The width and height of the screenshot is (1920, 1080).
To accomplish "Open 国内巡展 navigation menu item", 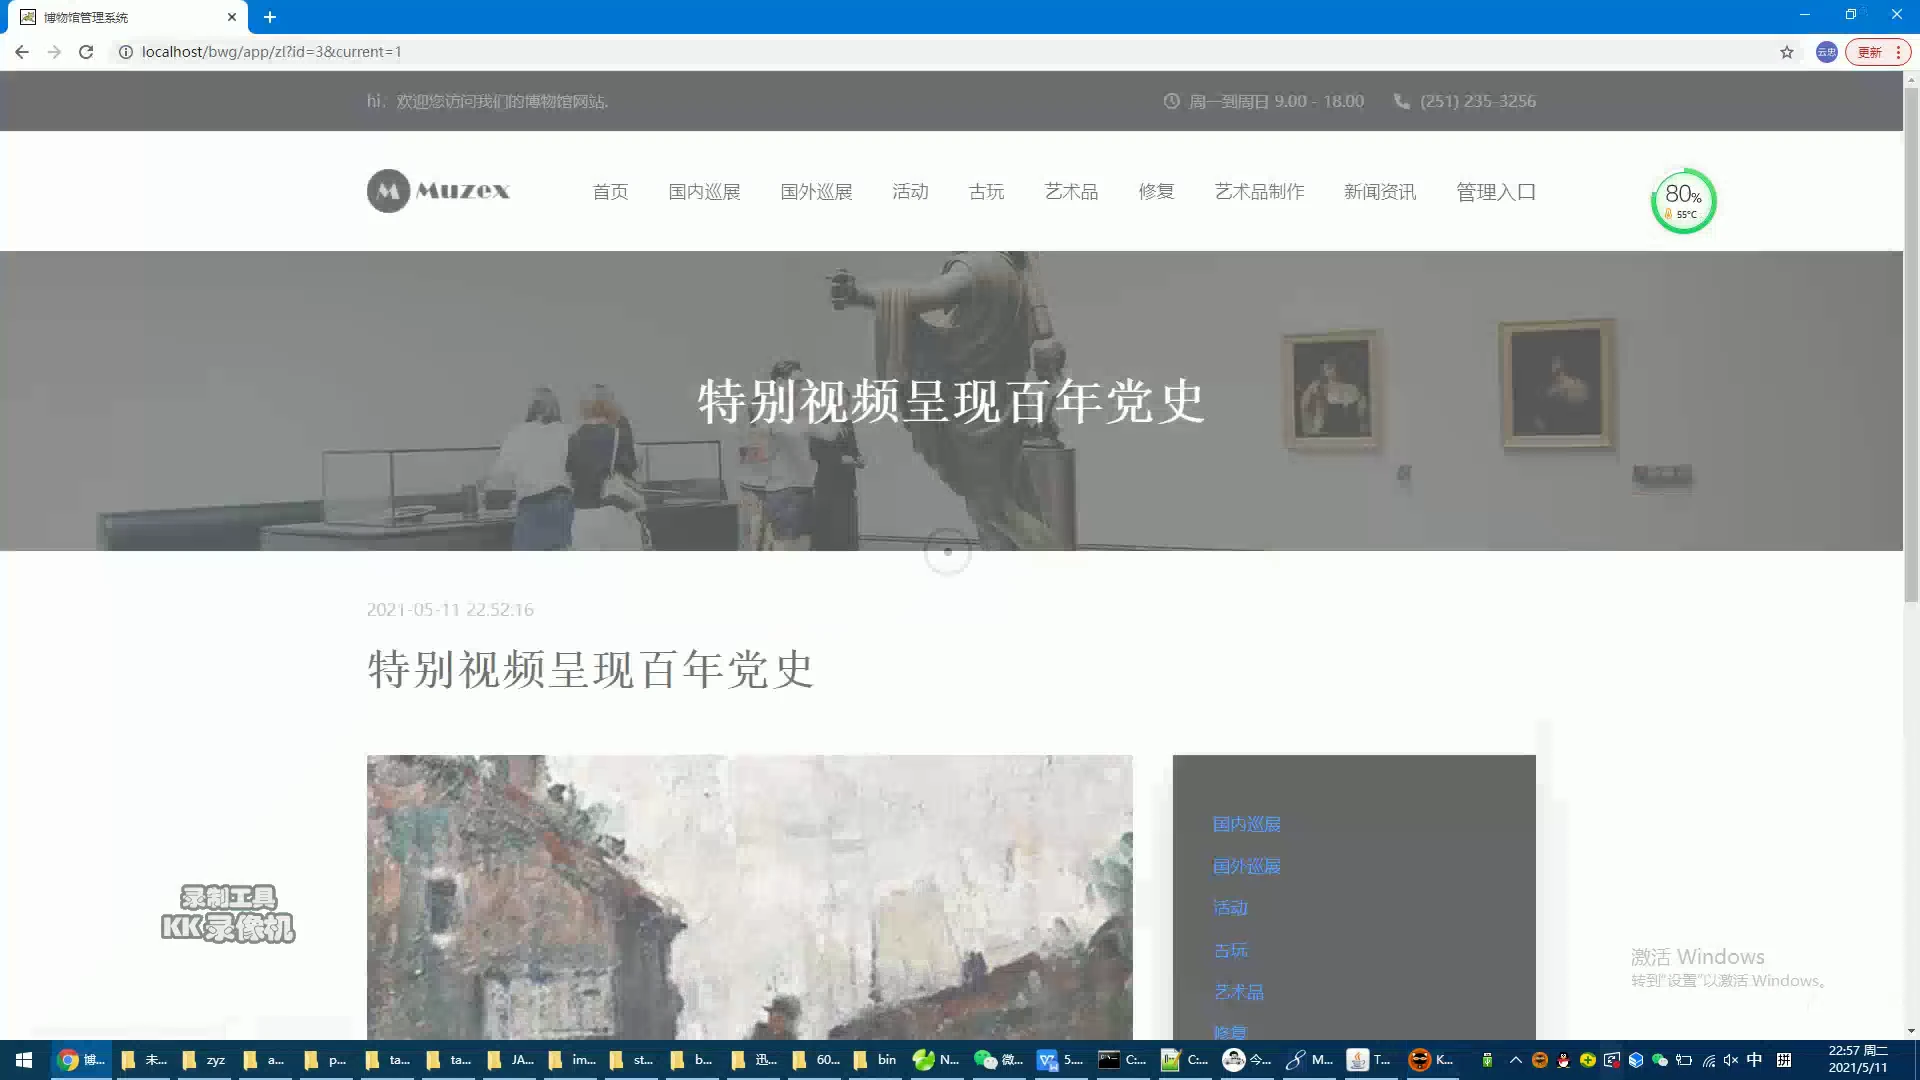I will tap(704, 192).
